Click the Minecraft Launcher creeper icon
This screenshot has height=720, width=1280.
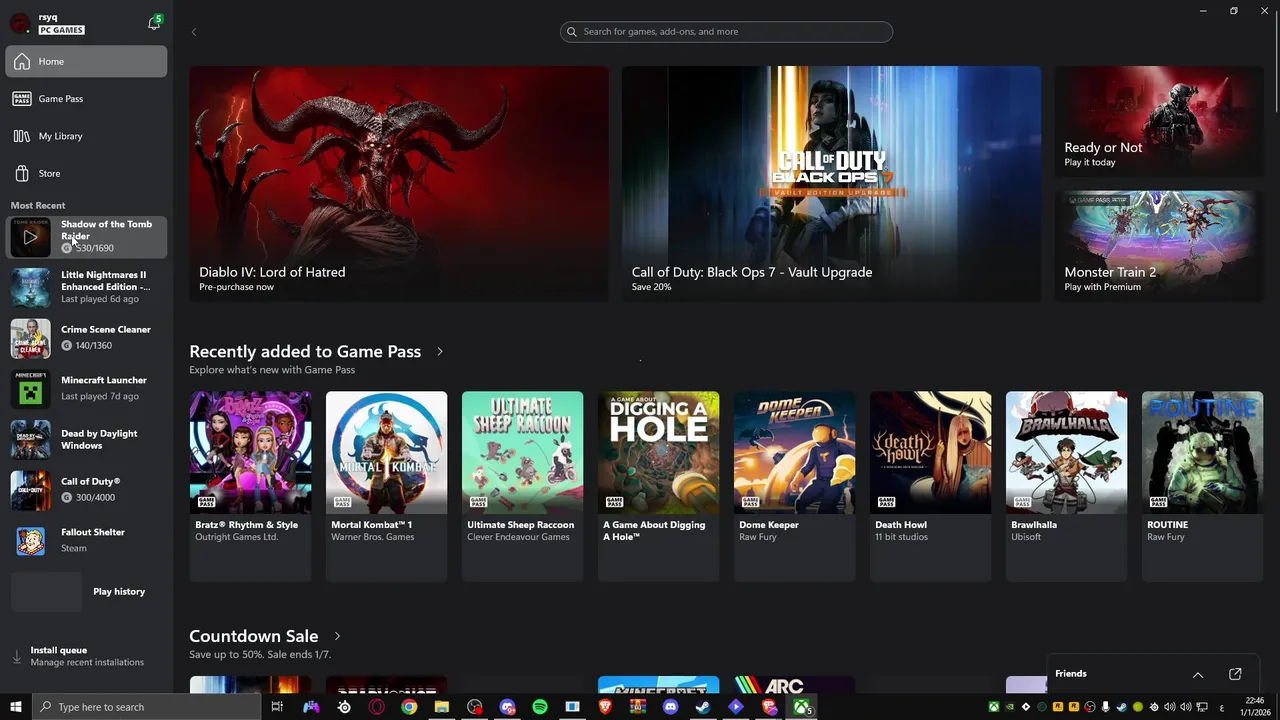coord(30,389)
